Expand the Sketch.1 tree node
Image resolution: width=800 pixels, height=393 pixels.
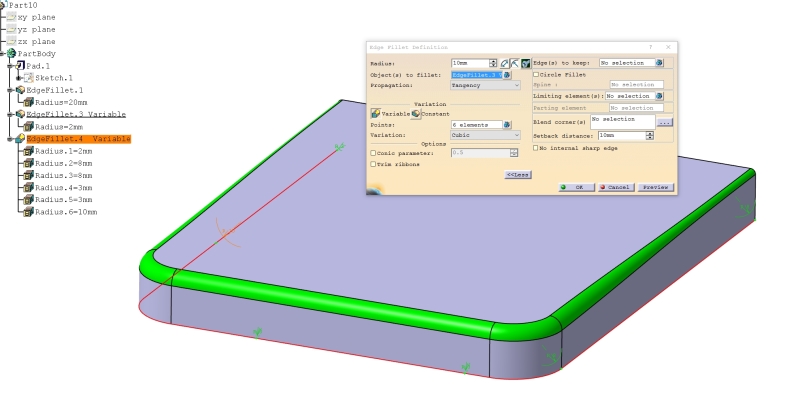pyautogui.click(x=19, y=78)
